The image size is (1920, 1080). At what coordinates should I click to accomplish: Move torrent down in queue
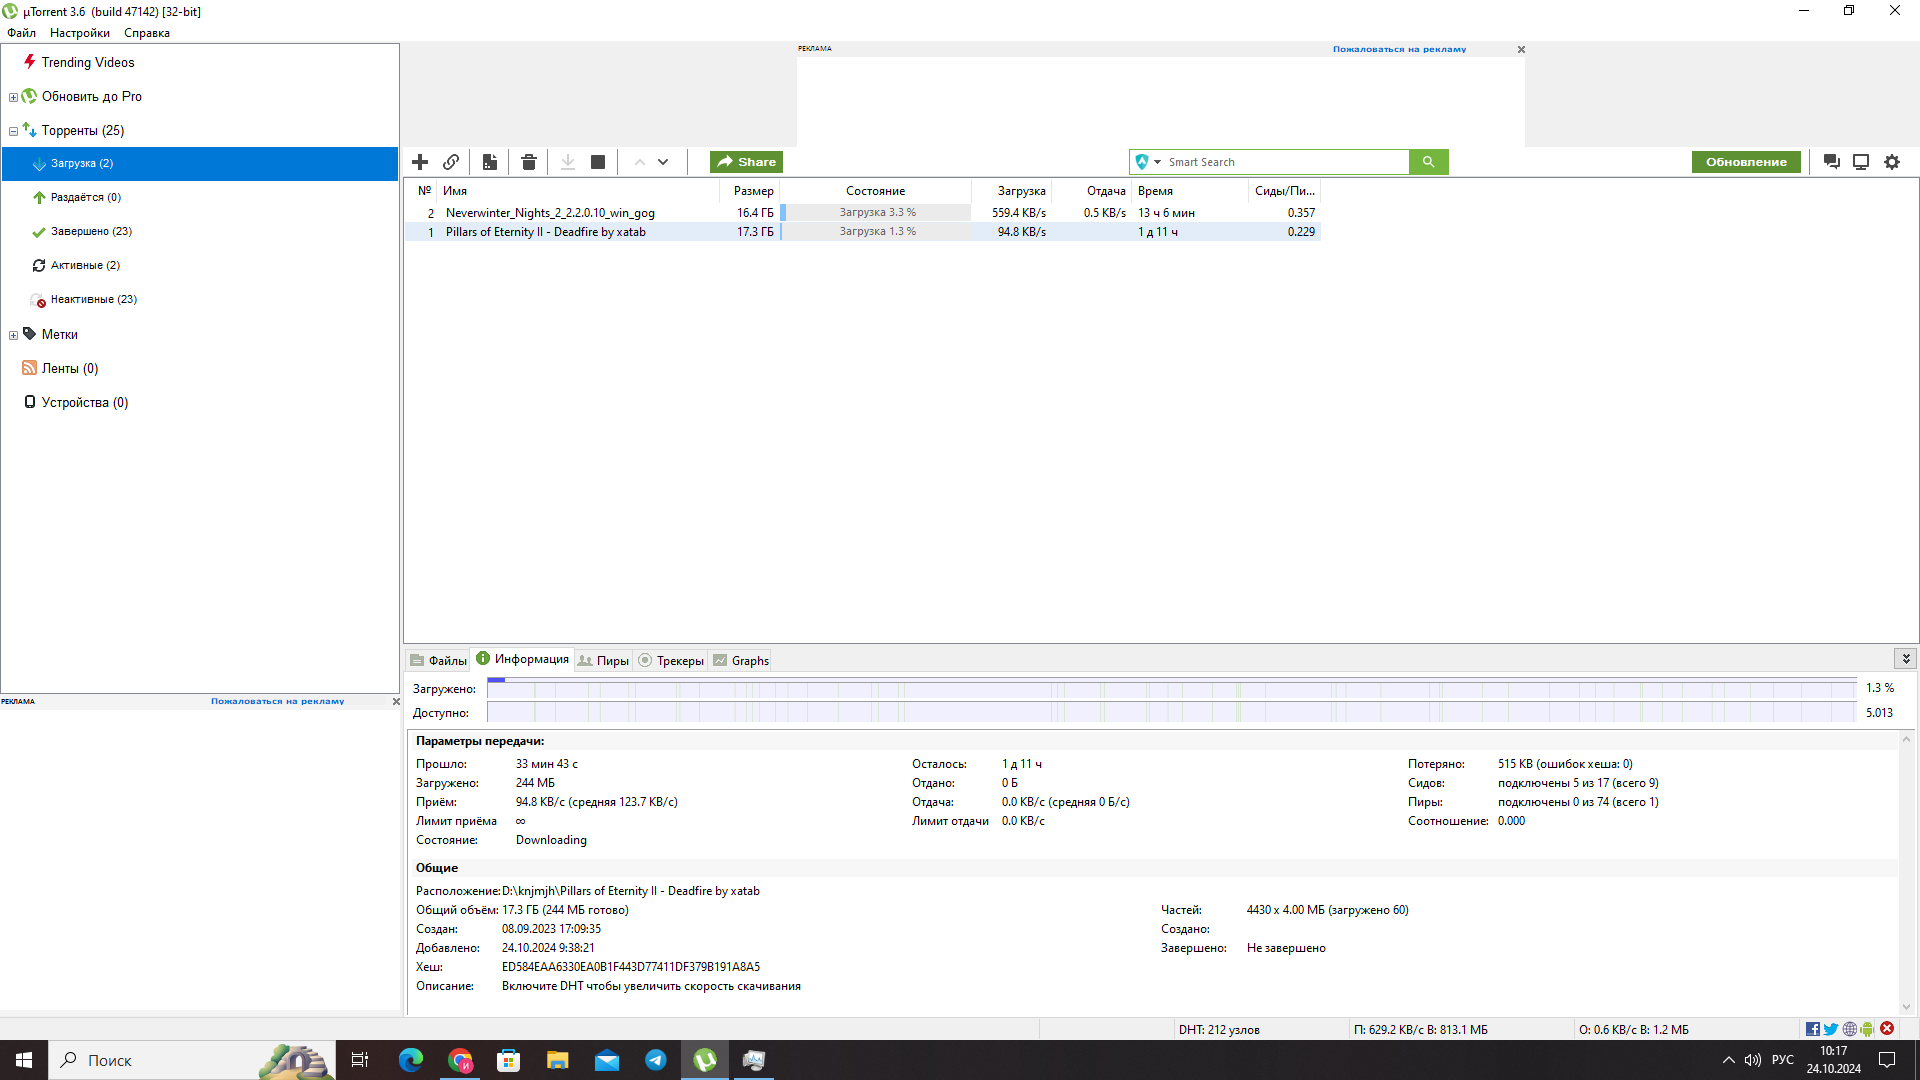[x=663, y=162]
